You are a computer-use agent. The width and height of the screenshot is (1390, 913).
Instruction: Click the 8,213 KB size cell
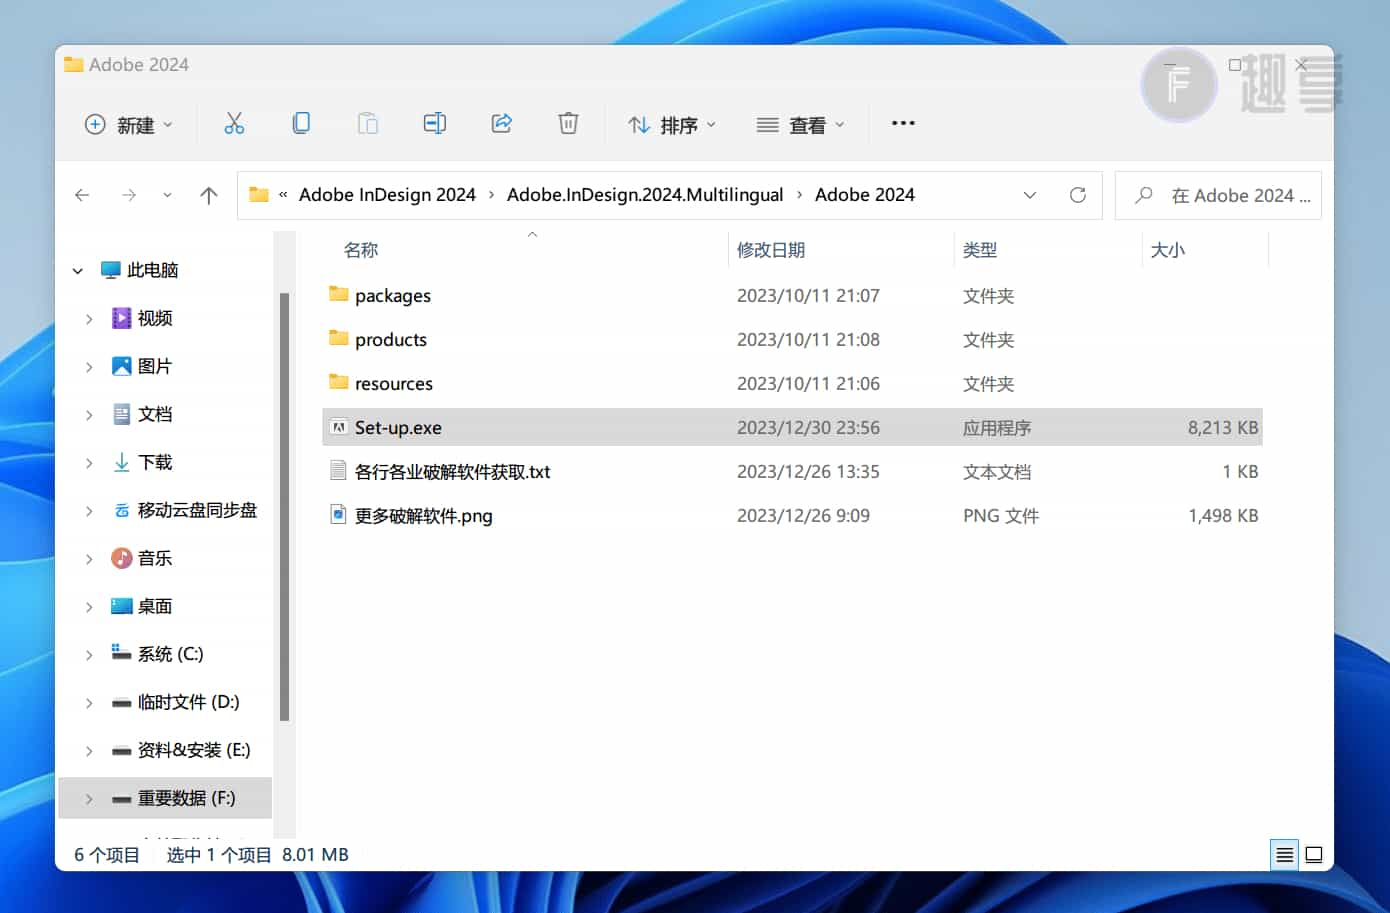pos(1223,427)
